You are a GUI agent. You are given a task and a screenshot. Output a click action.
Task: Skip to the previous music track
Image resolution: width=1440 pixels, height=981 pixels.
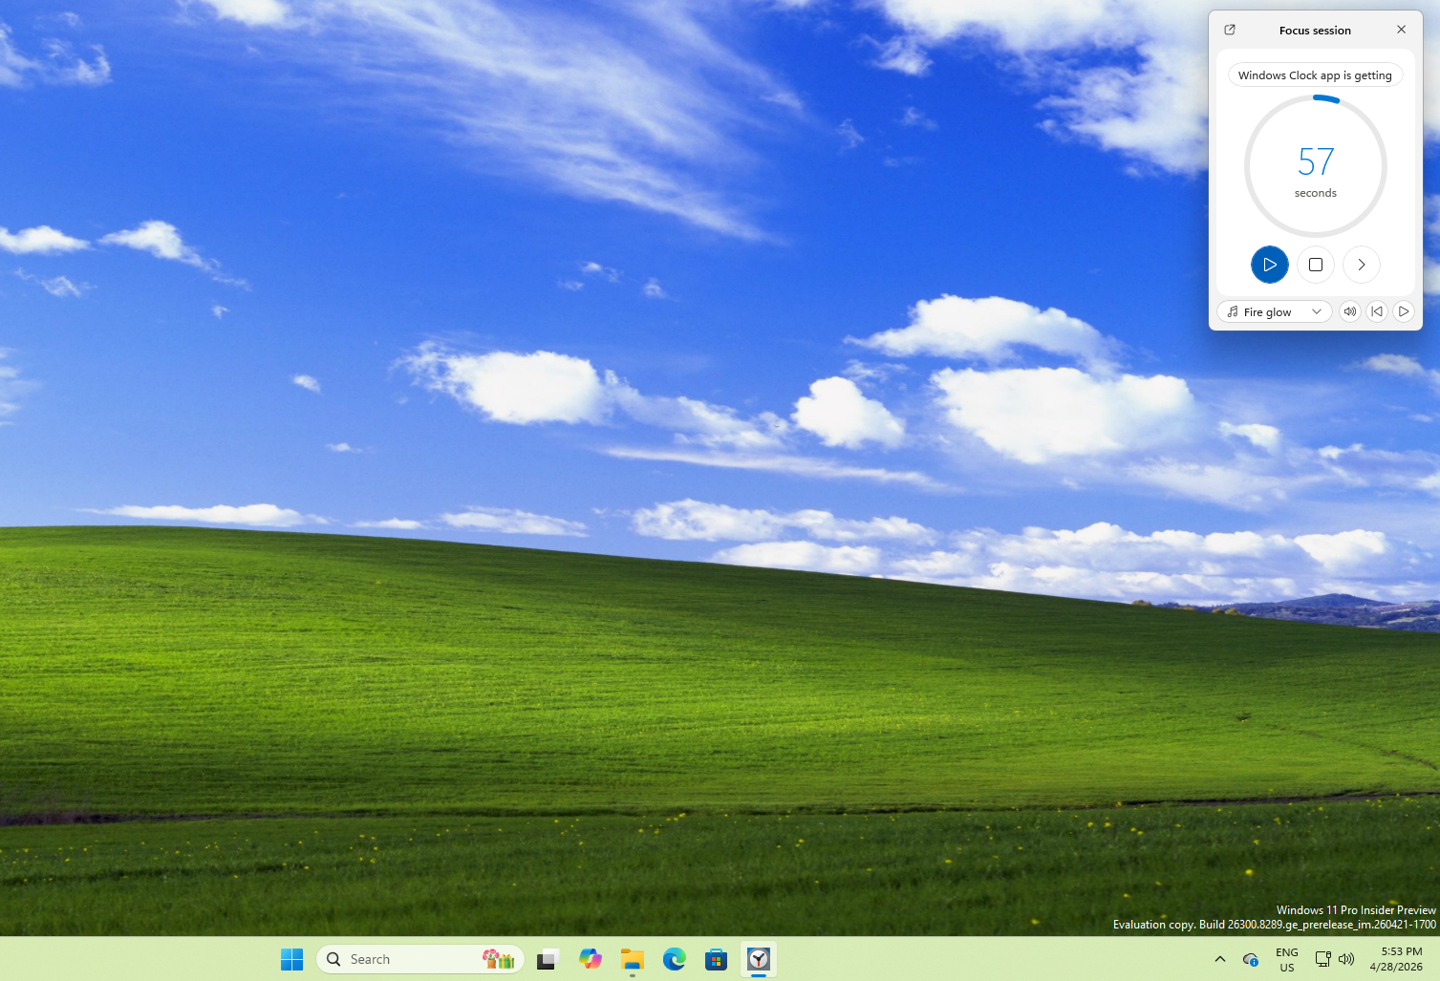point(1377,311)
